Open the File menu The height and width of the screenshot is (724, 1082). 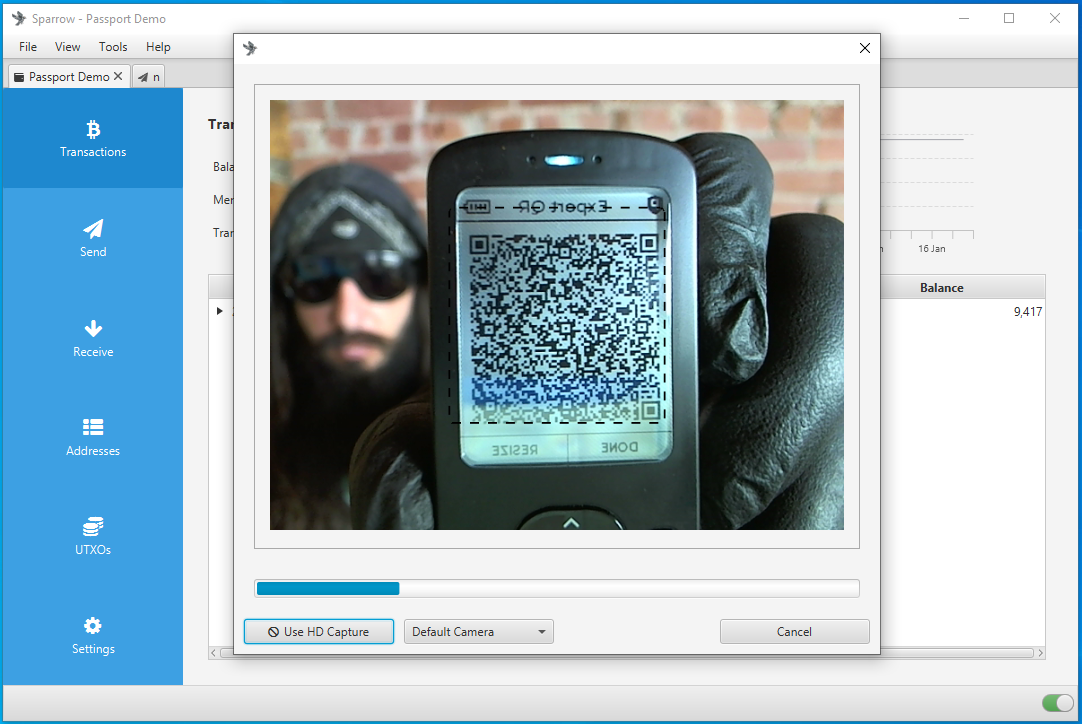pos(28,46)
